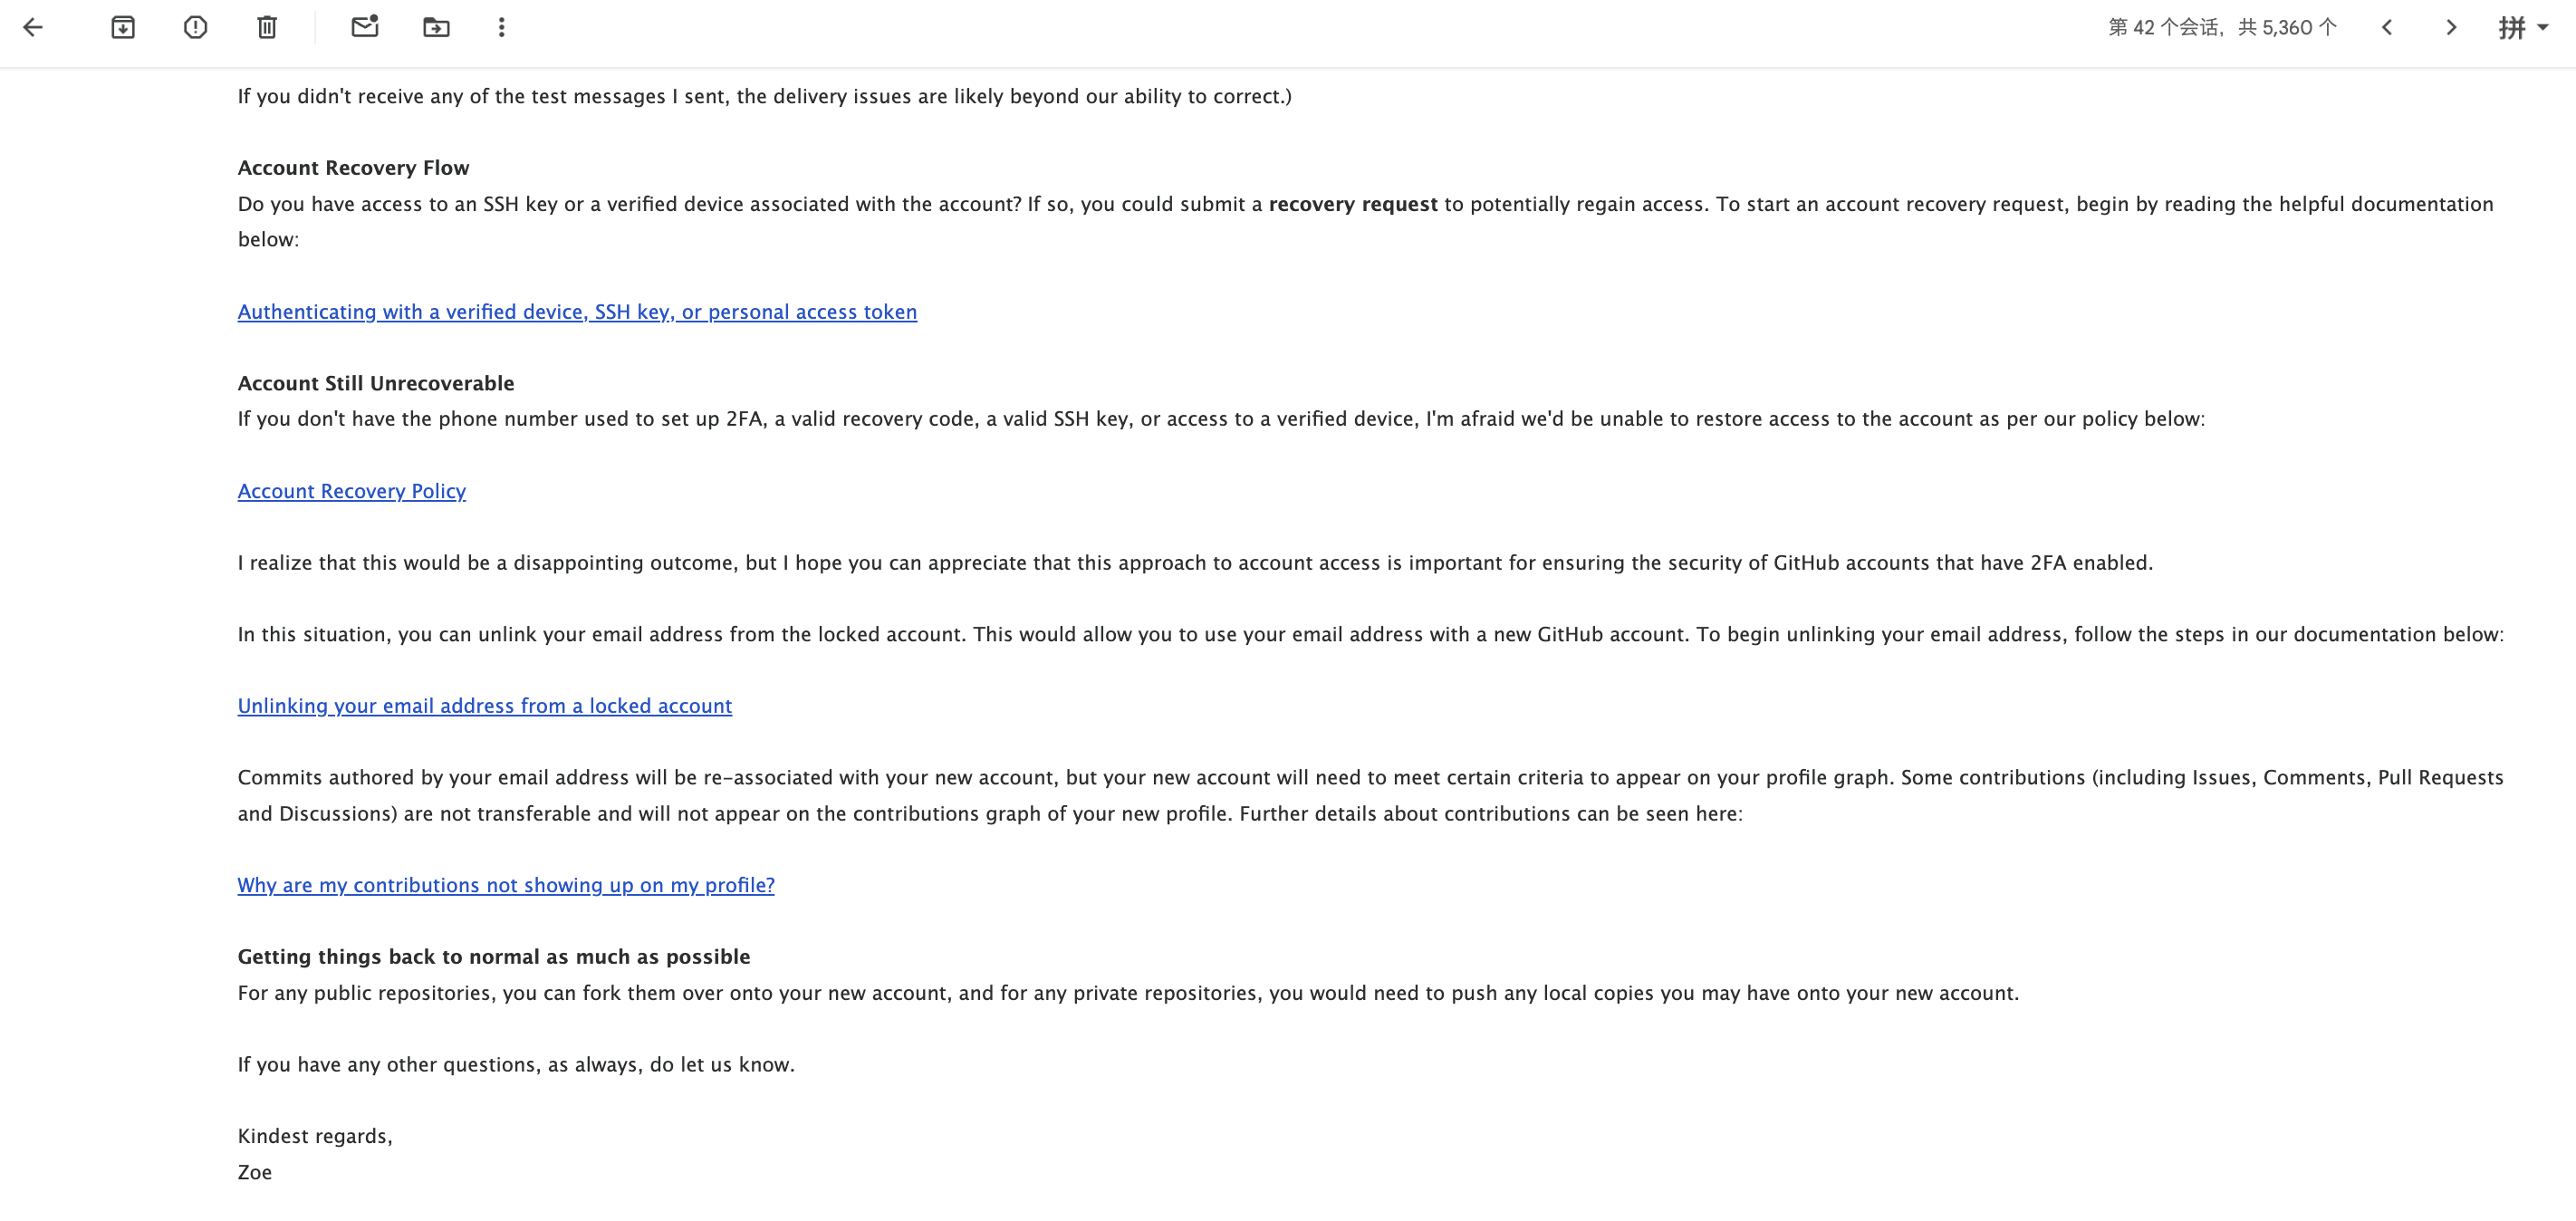
Task: Archive this conversation
Action: click(123, 27)
